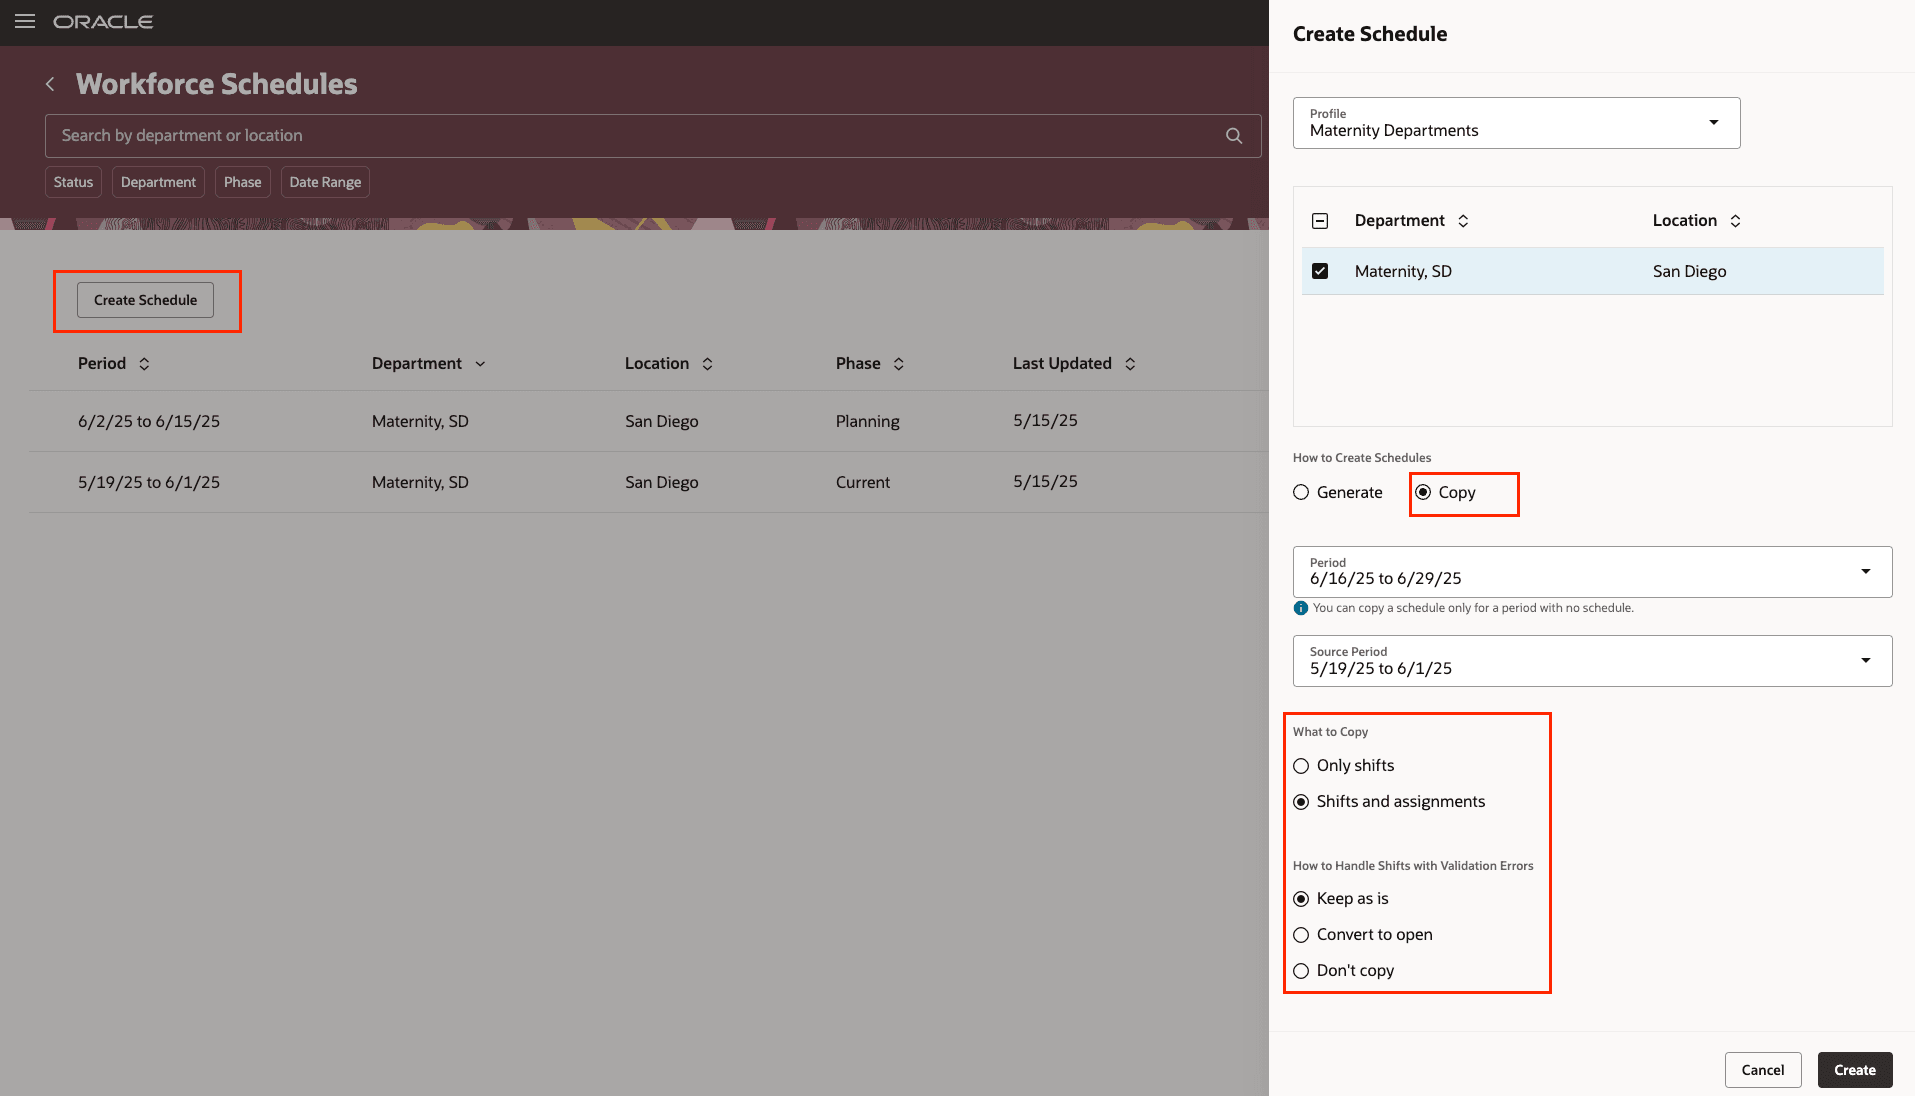Click Maternity, SD in the Current row
The width and height of the screenshot is (1915, 1096).
pyautogui.click(x=420, y=482)
